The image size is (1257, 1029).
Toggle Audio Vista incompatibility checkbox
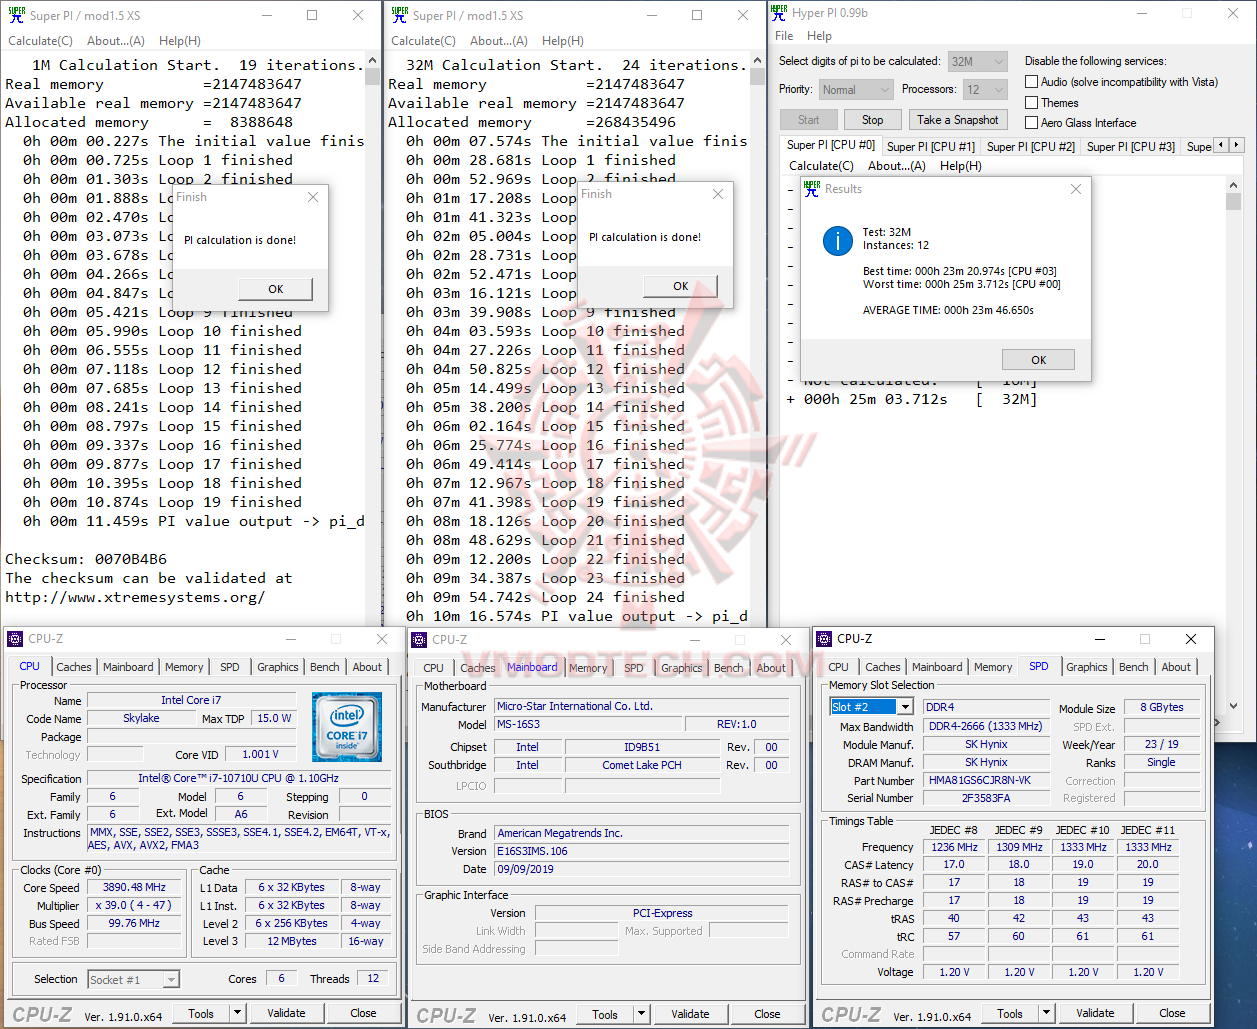(x=1031, y=82)
